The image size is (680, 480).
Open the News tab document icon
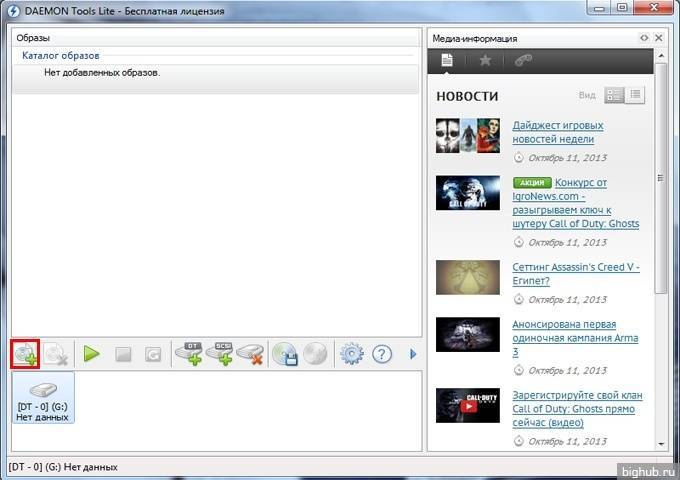coord(447,60)
